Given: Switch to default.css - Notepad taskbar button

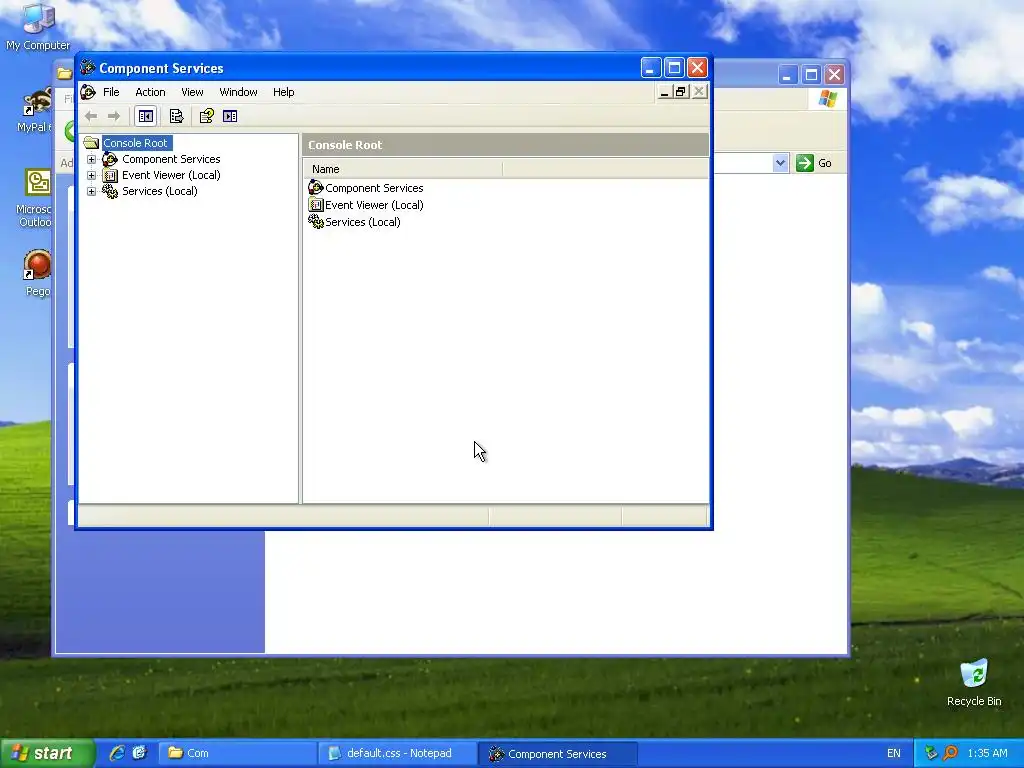Looking at the screenshot, I should click(397, 753).
